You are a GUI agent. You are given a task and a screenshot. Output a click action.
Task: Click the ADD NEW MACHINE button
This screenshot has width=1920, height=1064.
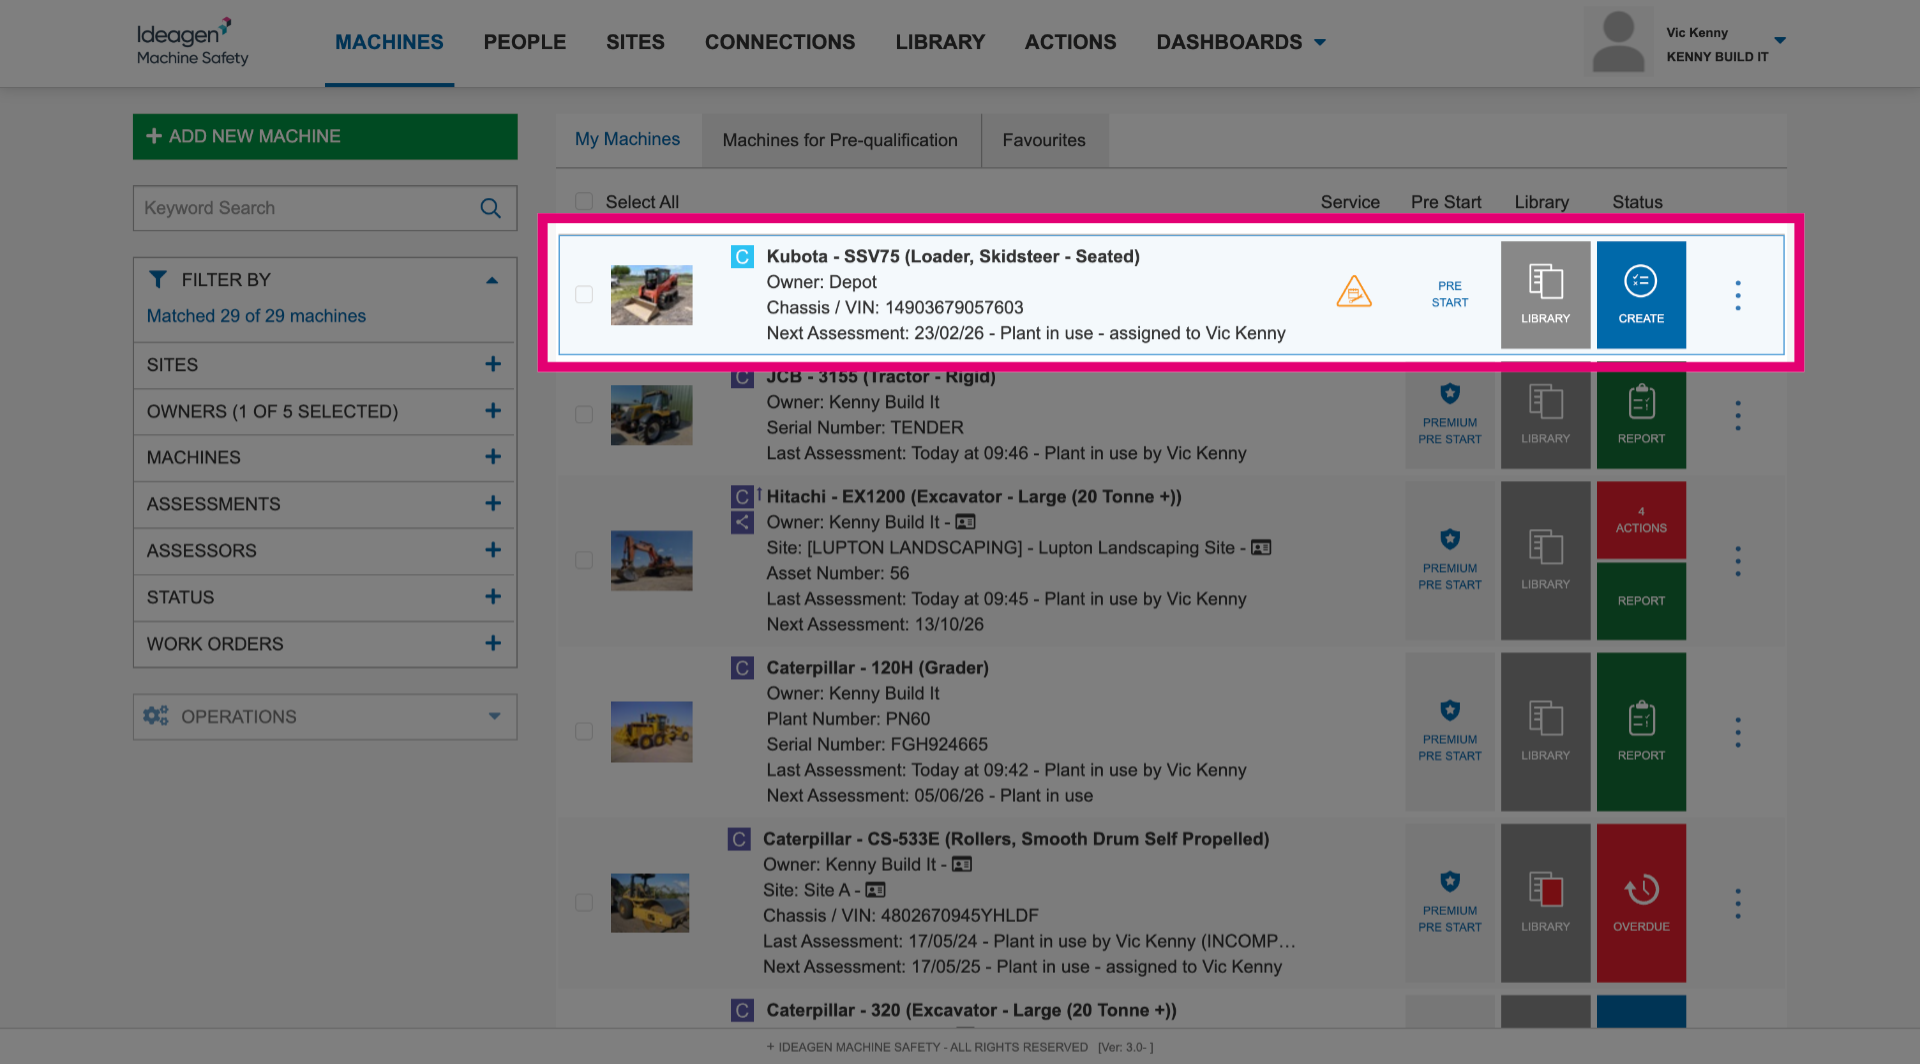(325, 136)
